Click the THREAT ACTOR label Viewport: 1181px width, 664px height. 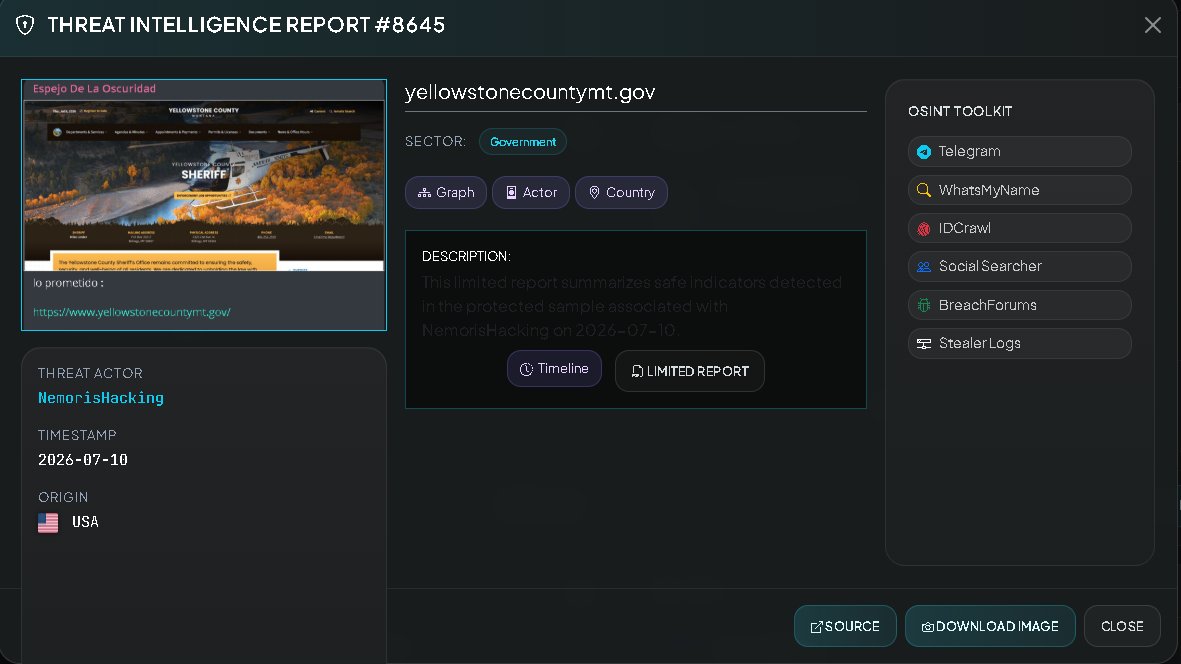(x=90, y=373)
